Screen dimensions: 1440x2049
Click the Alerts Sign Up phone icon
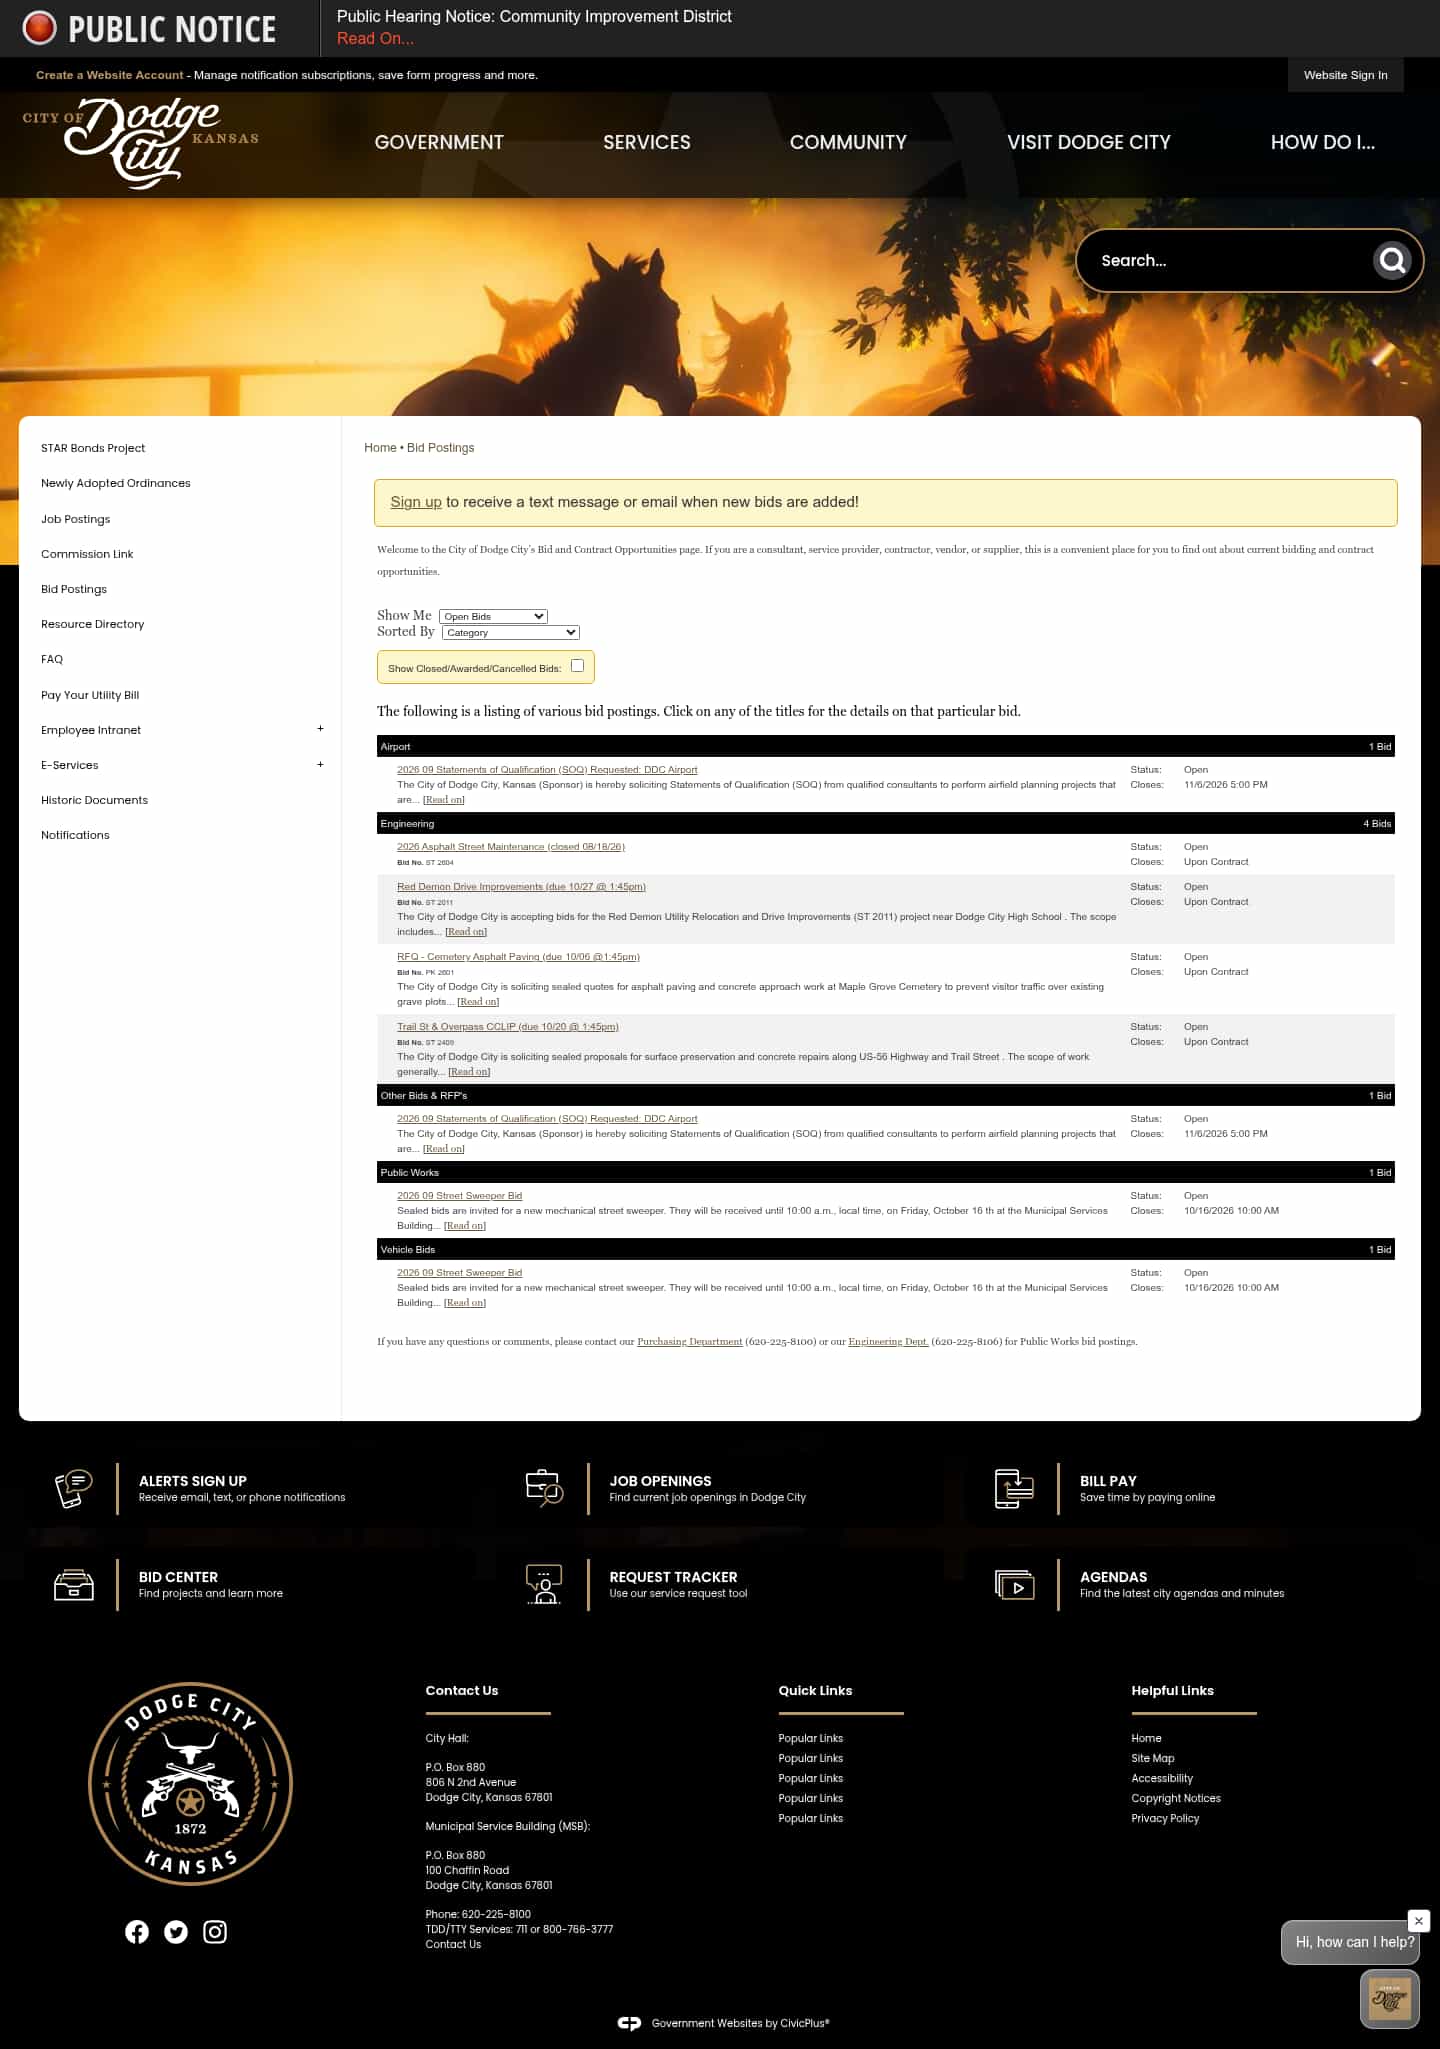[73, 1488]
